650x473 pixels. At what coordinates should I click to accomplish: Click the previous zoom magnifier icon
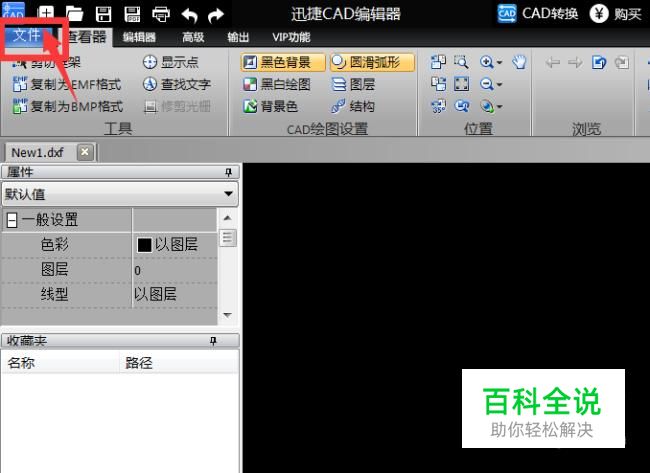(x=461, y=106)
